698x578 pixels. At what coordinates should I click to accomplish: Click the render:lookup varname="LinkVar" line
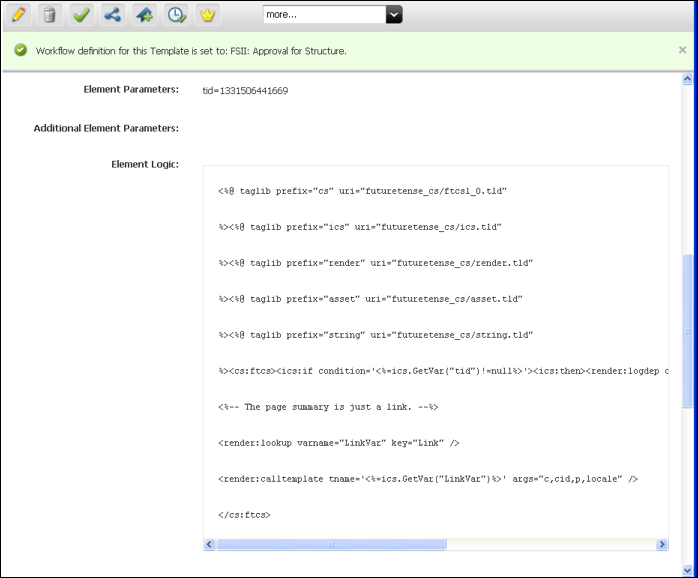[339, 443]
